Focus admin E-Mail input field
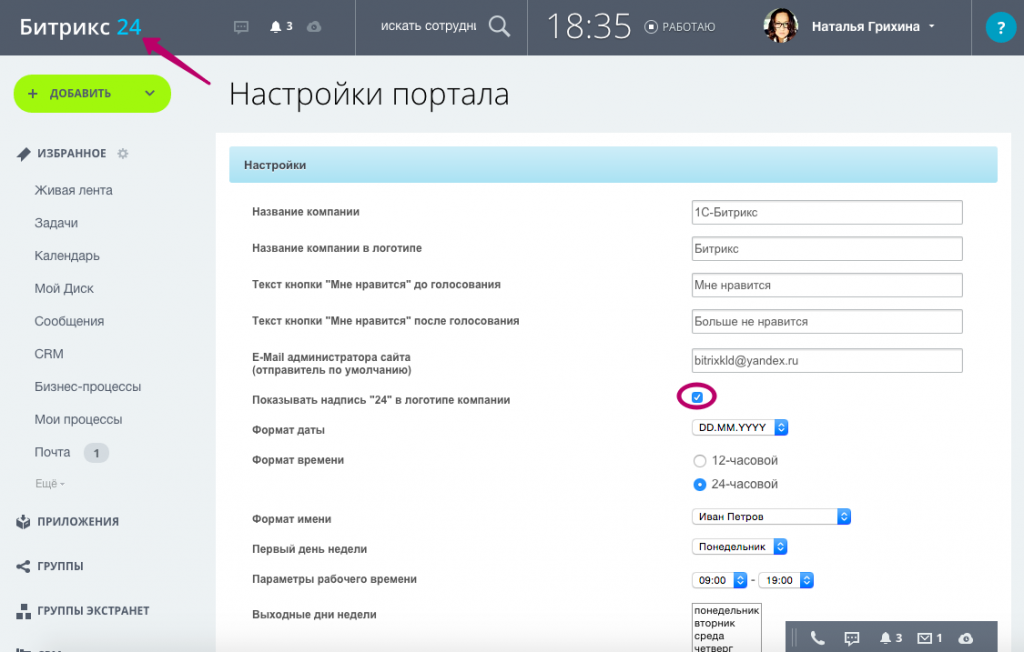Screen dimensions: 1024x652 (x=827, y=361)
